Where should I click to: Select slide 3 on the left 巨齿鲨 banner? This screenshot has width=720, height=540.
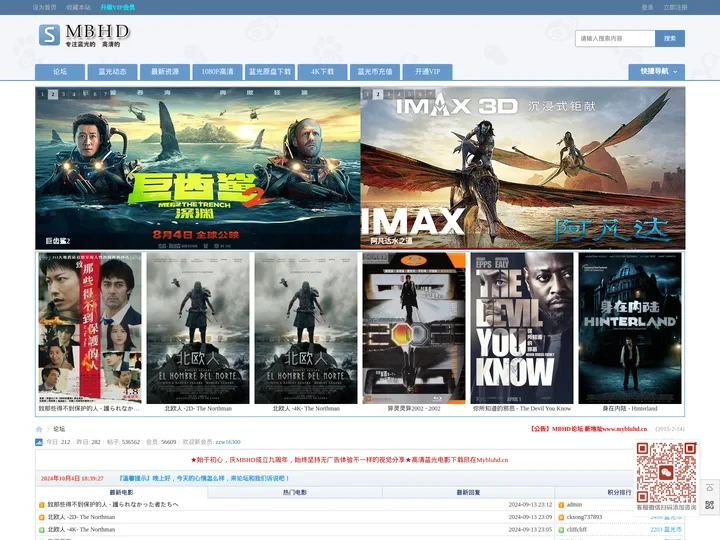tap(63, 94)
